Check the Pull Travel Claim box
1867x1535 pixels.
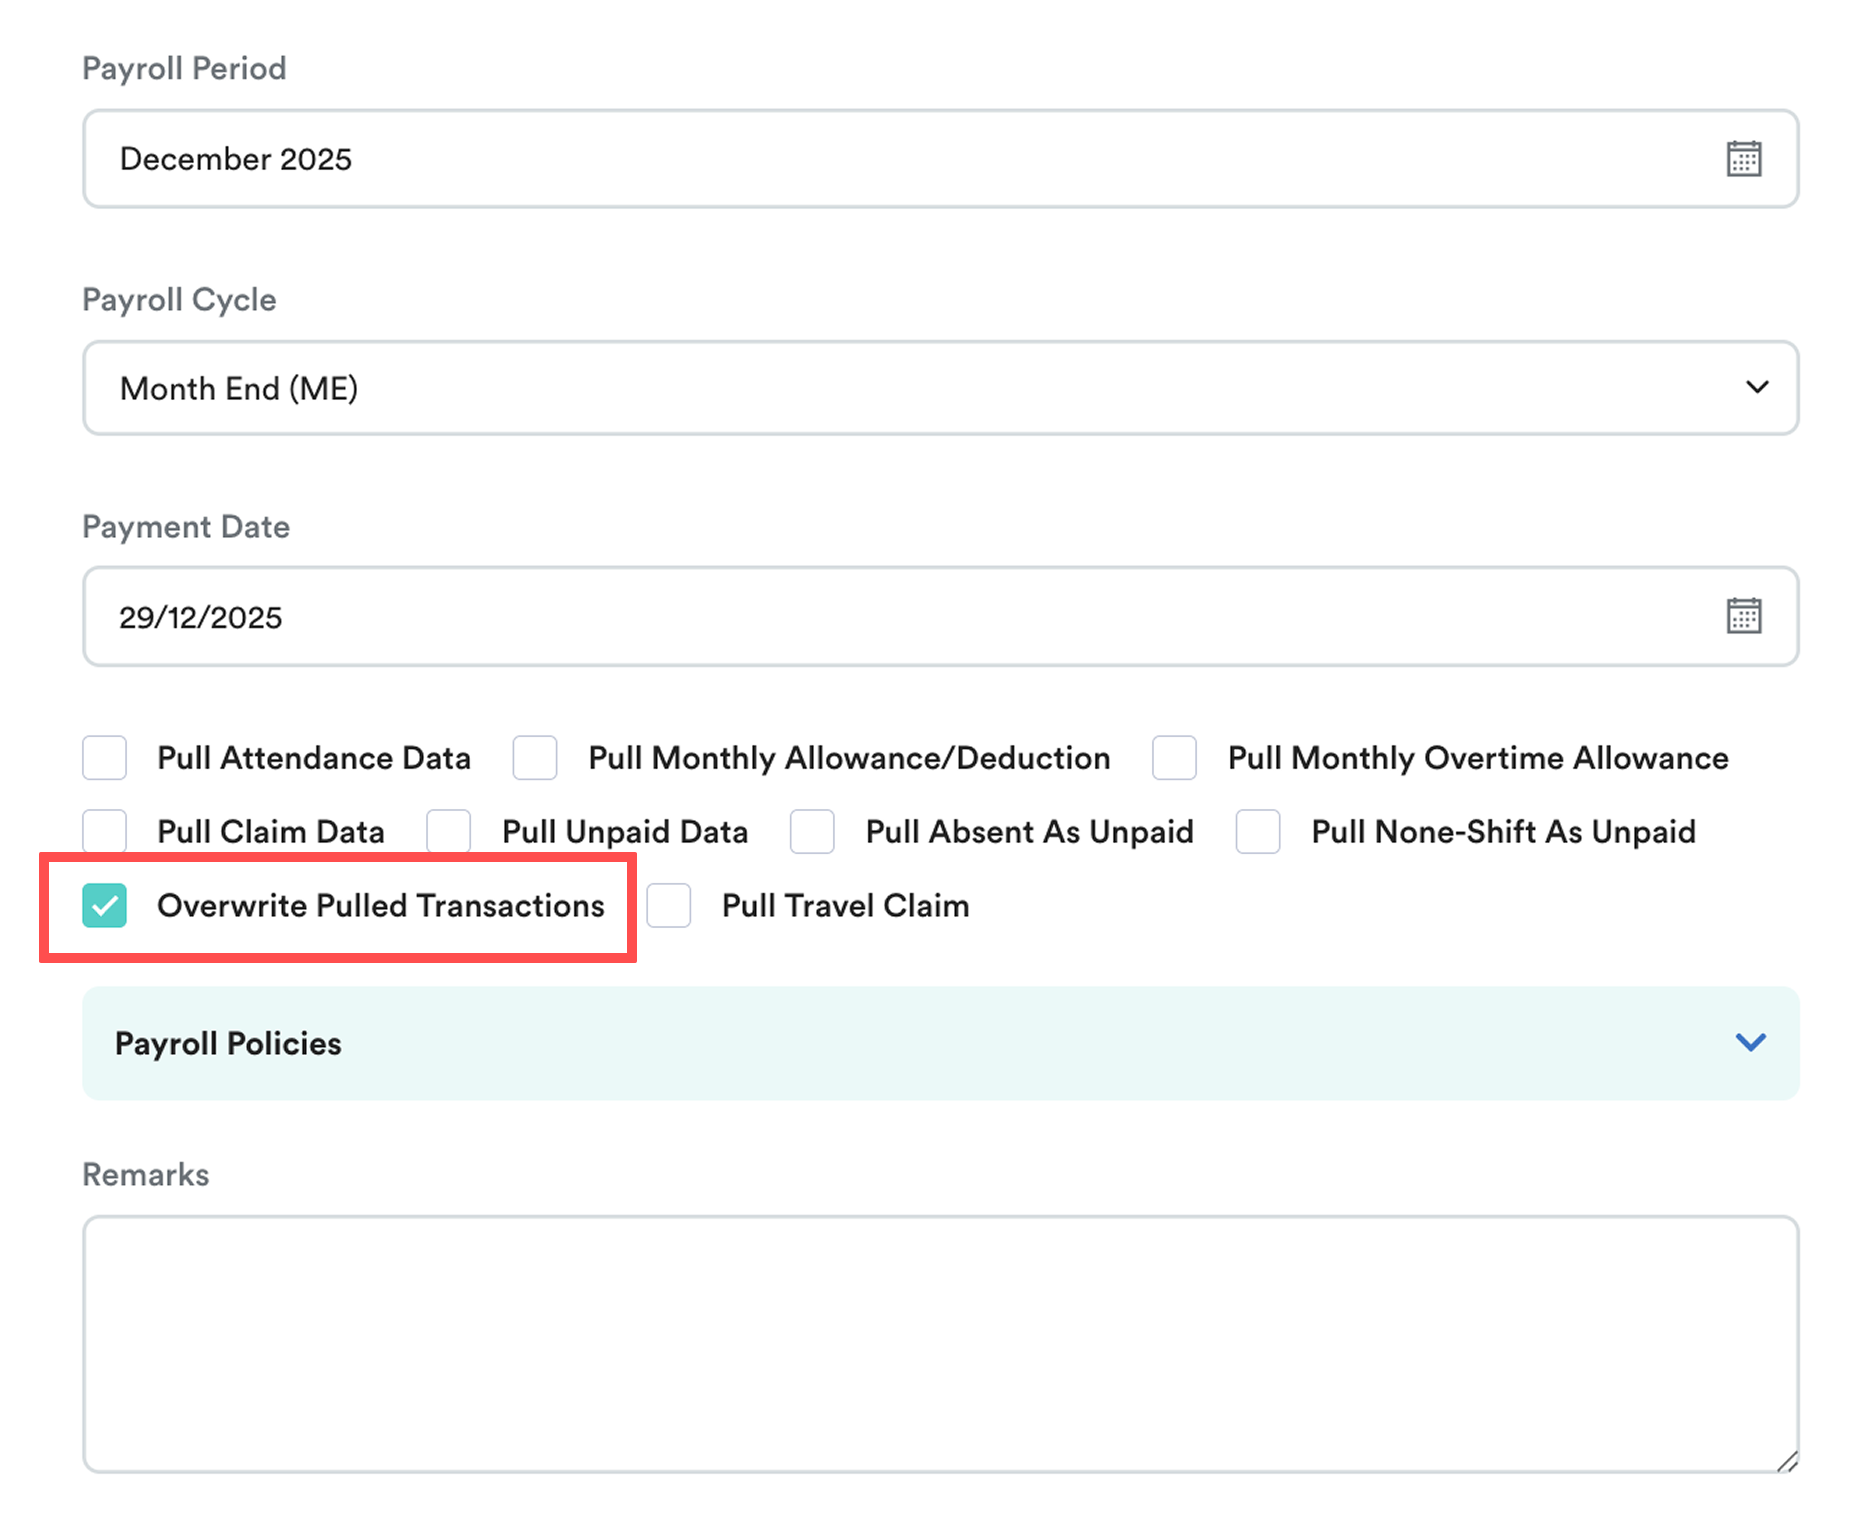669,906
